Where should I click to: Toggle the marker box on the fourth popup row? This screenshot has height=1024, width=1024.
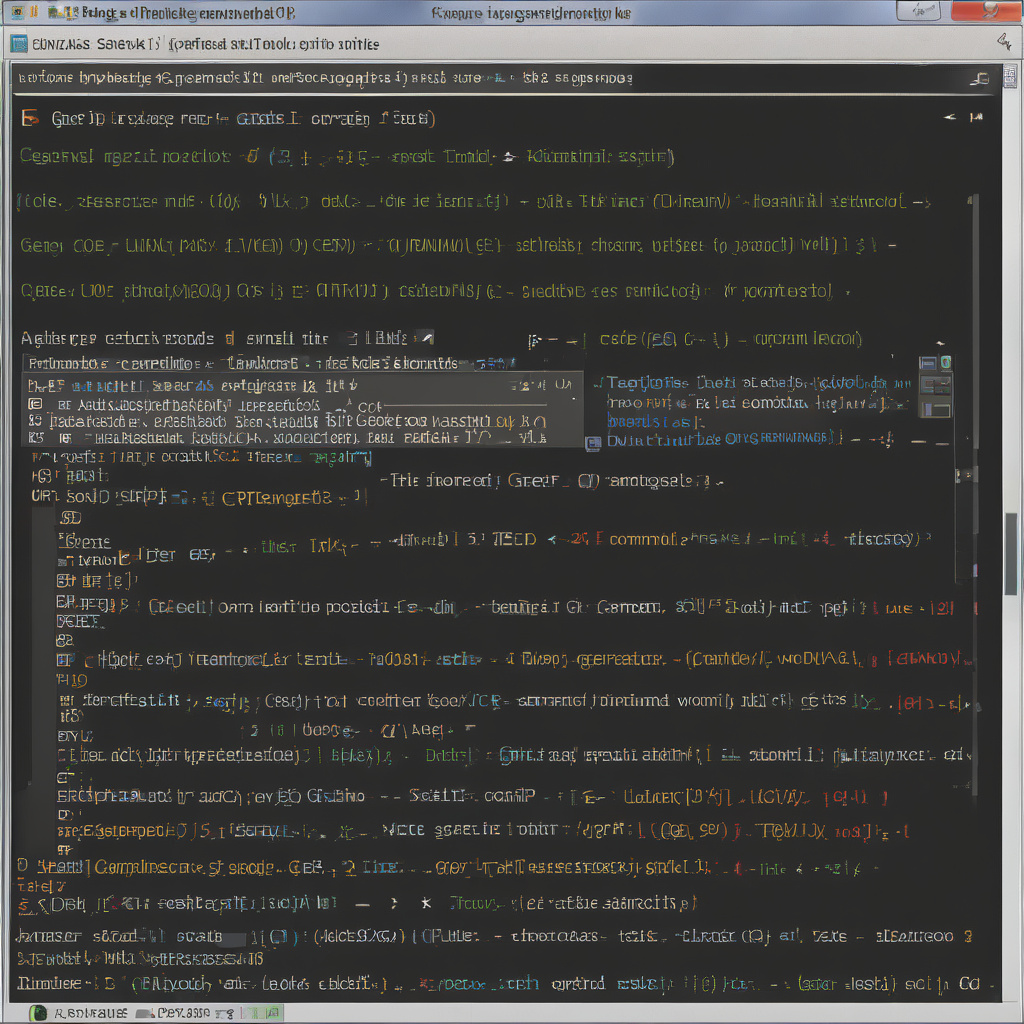coord(36,438)
